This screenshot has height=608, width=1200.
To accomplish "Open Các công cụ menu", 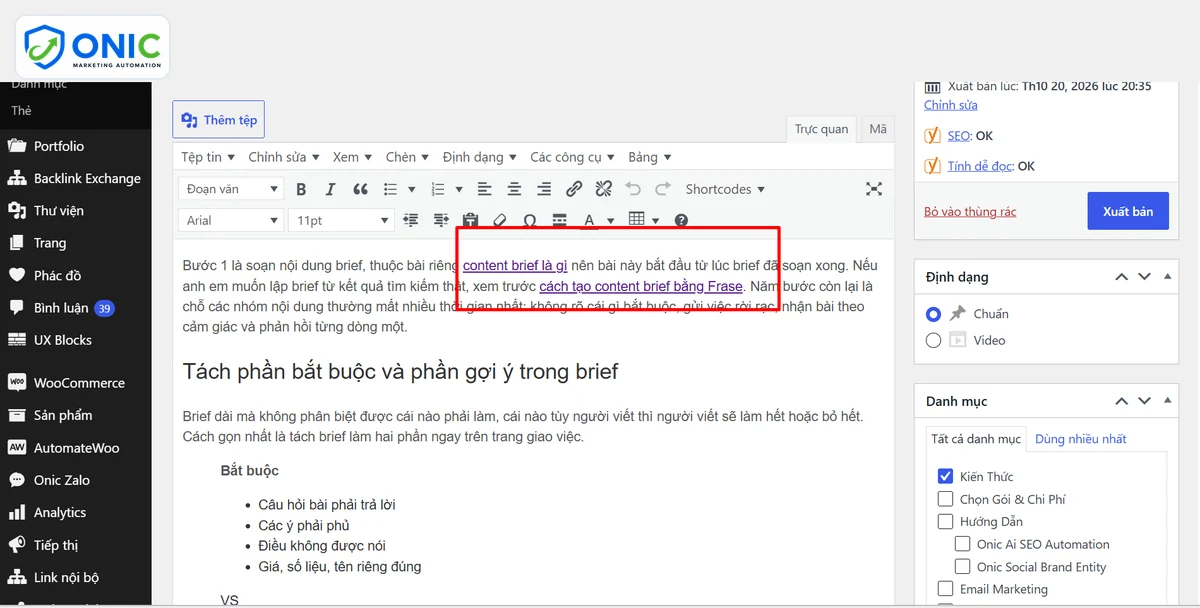I will pos(574,157).
